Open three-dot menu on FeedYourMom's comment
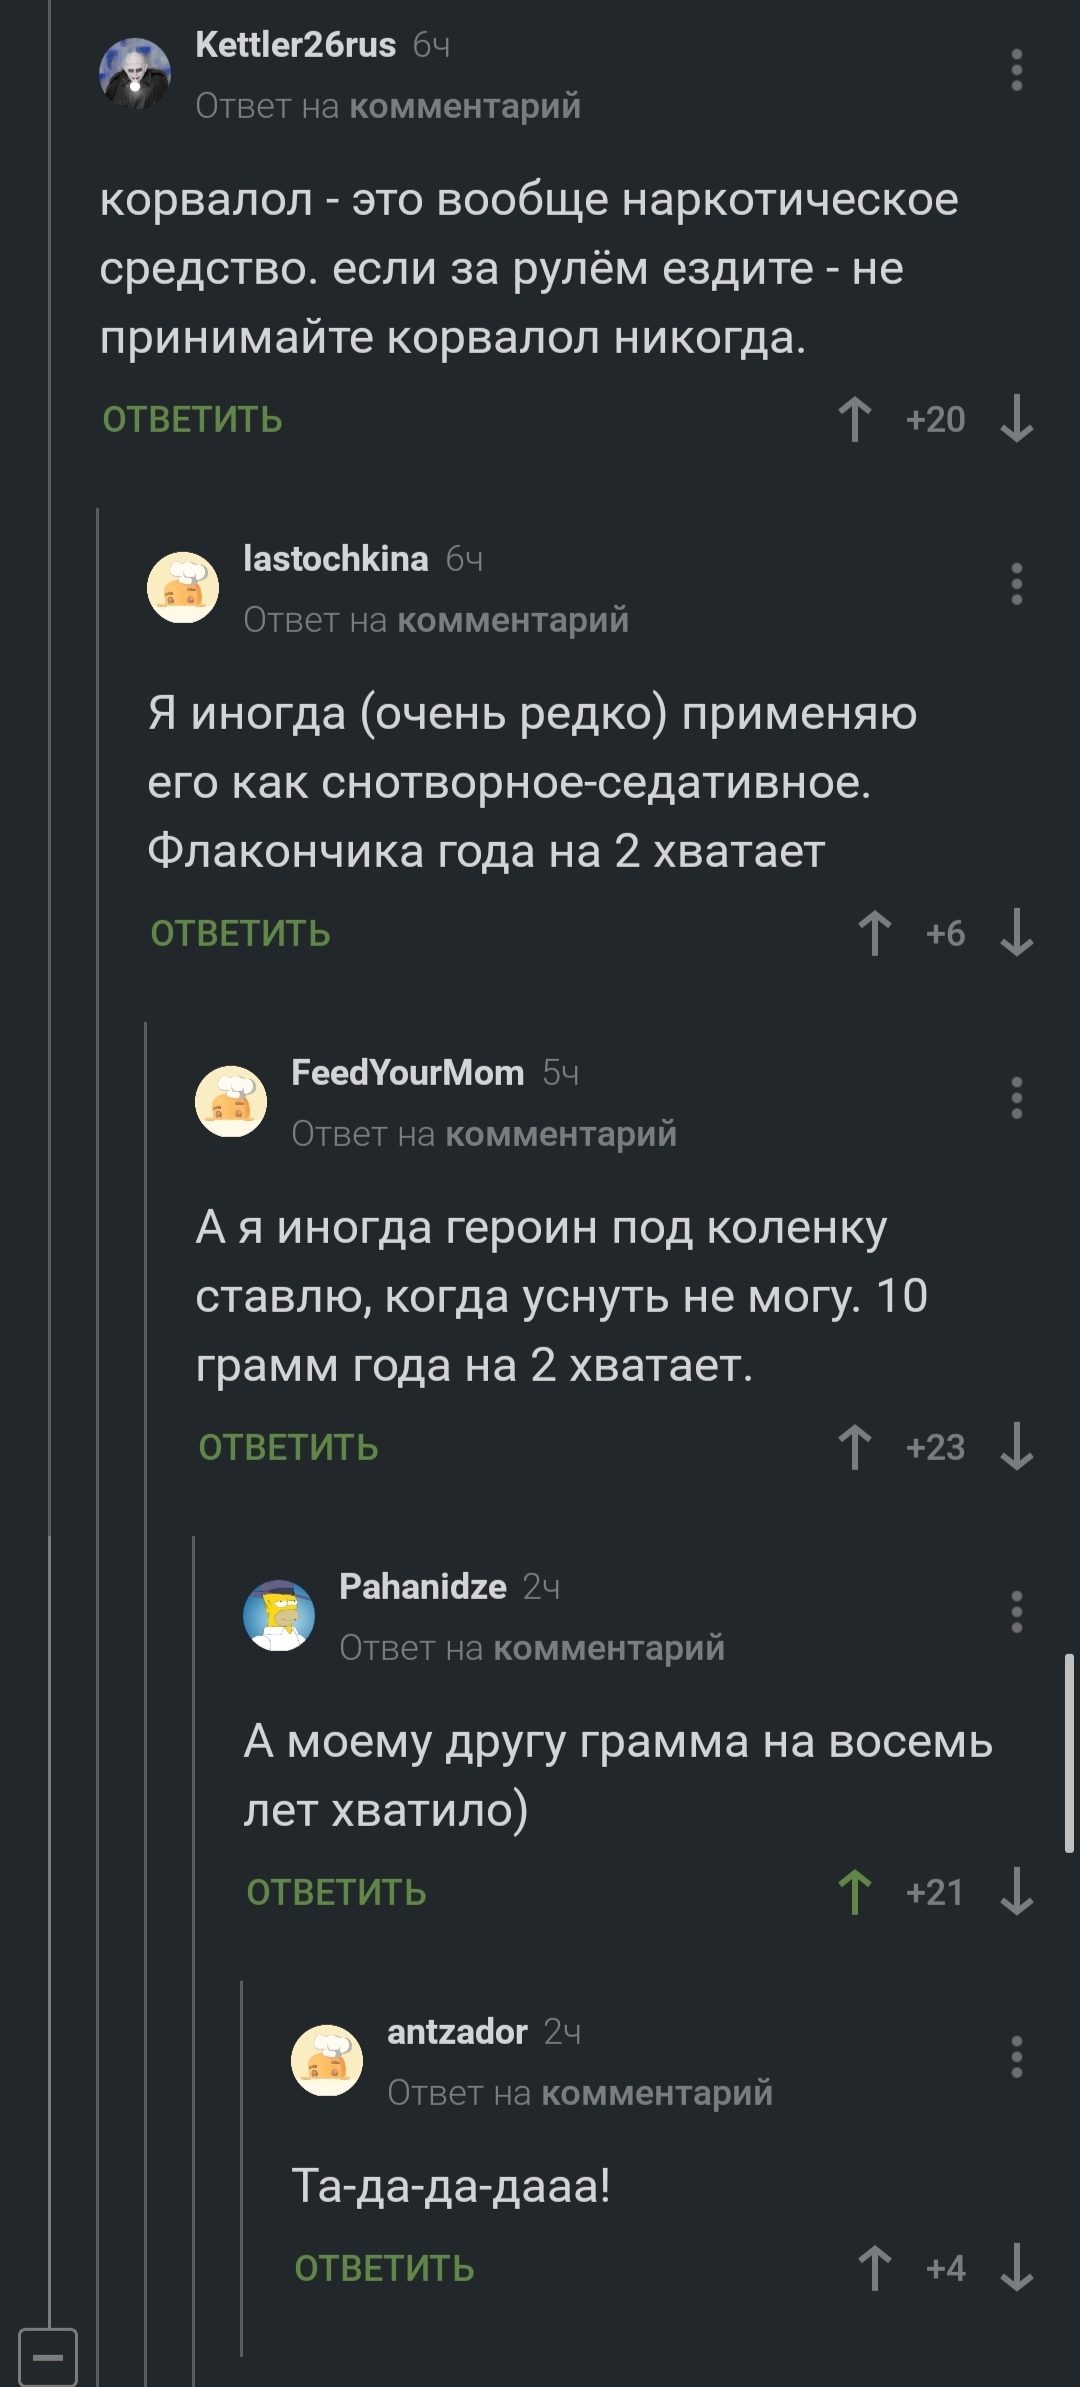Viewport: 1080px width, 2387px height. [x=1016, y=1098]
